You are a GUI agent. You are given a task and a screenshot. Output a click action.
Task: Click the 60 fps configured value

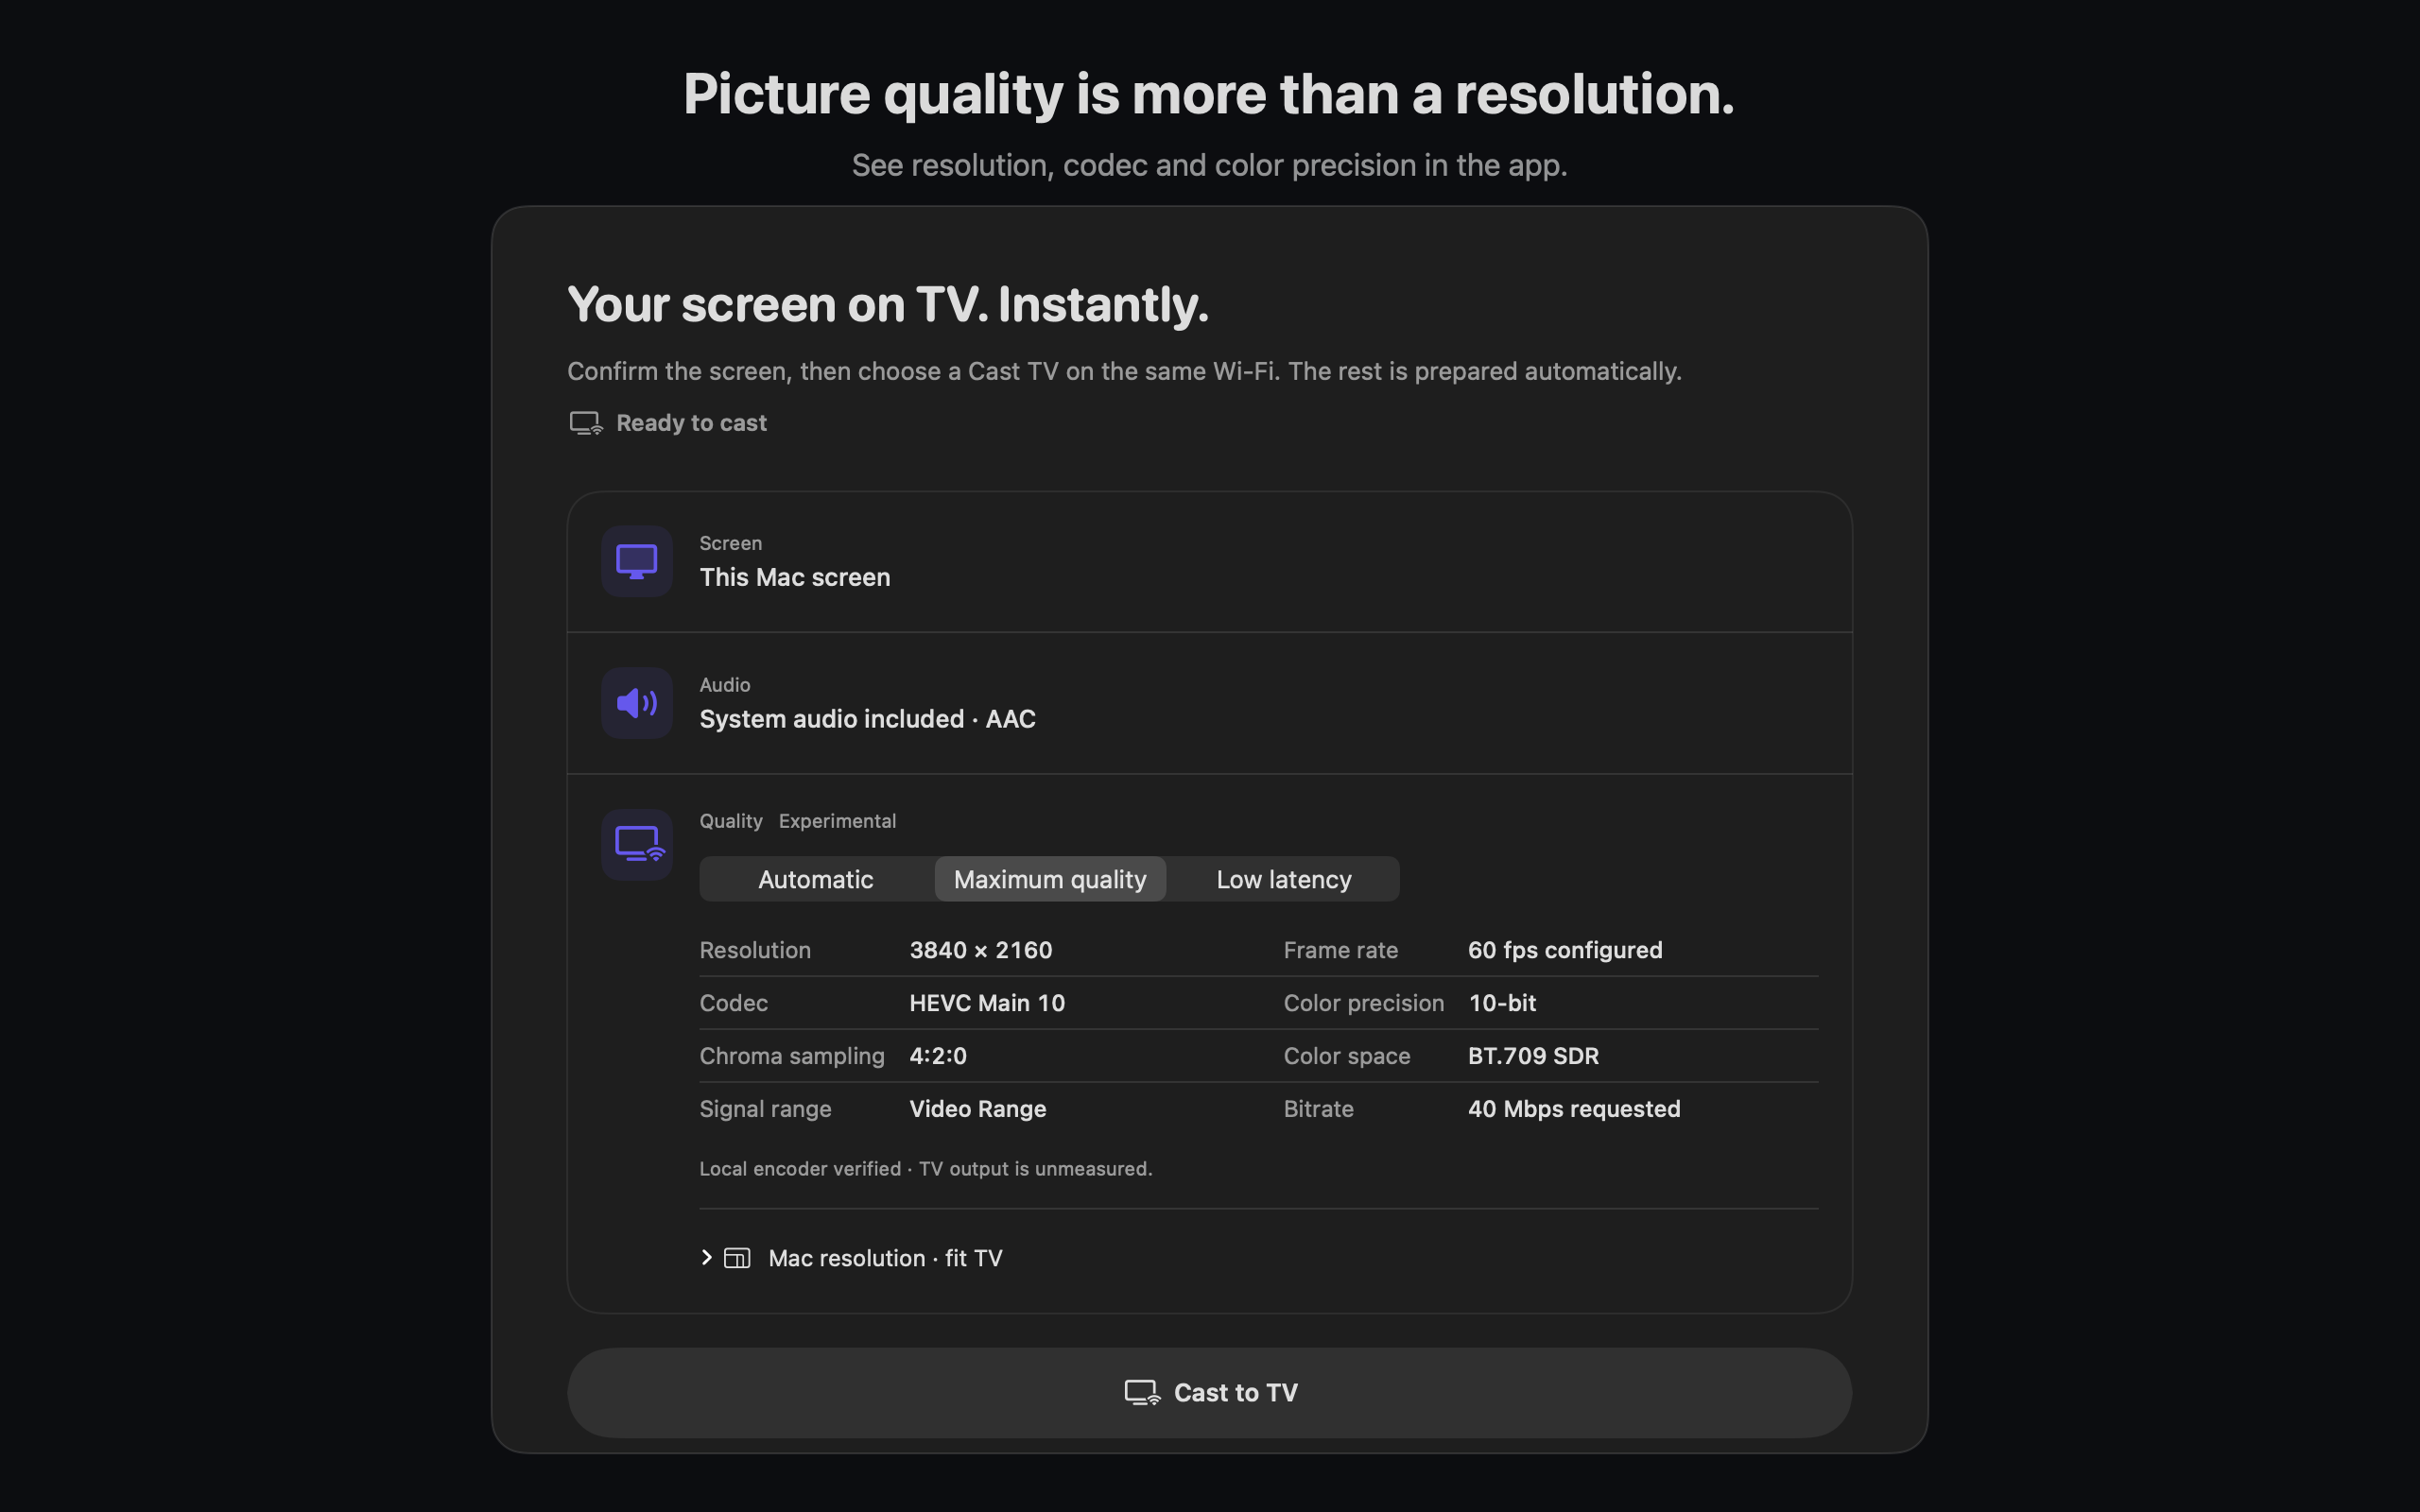[1565, 950]
